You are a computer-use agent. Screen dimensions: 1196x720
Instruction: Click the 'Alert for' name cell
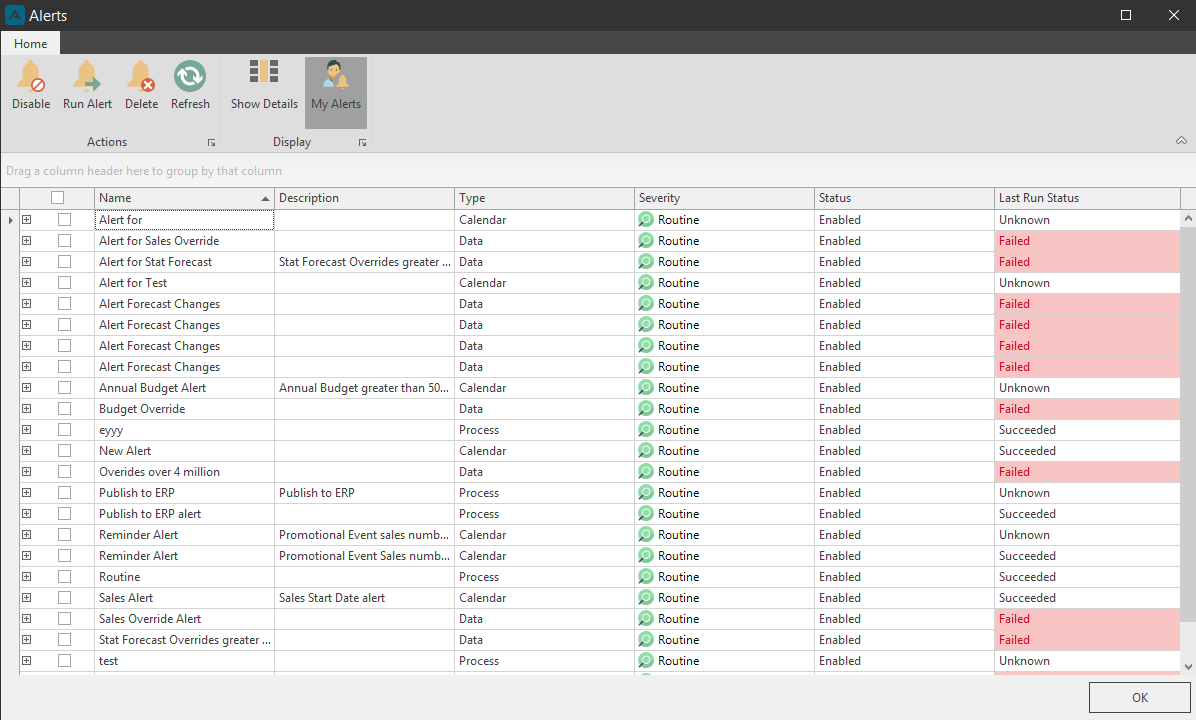[184, 220]
